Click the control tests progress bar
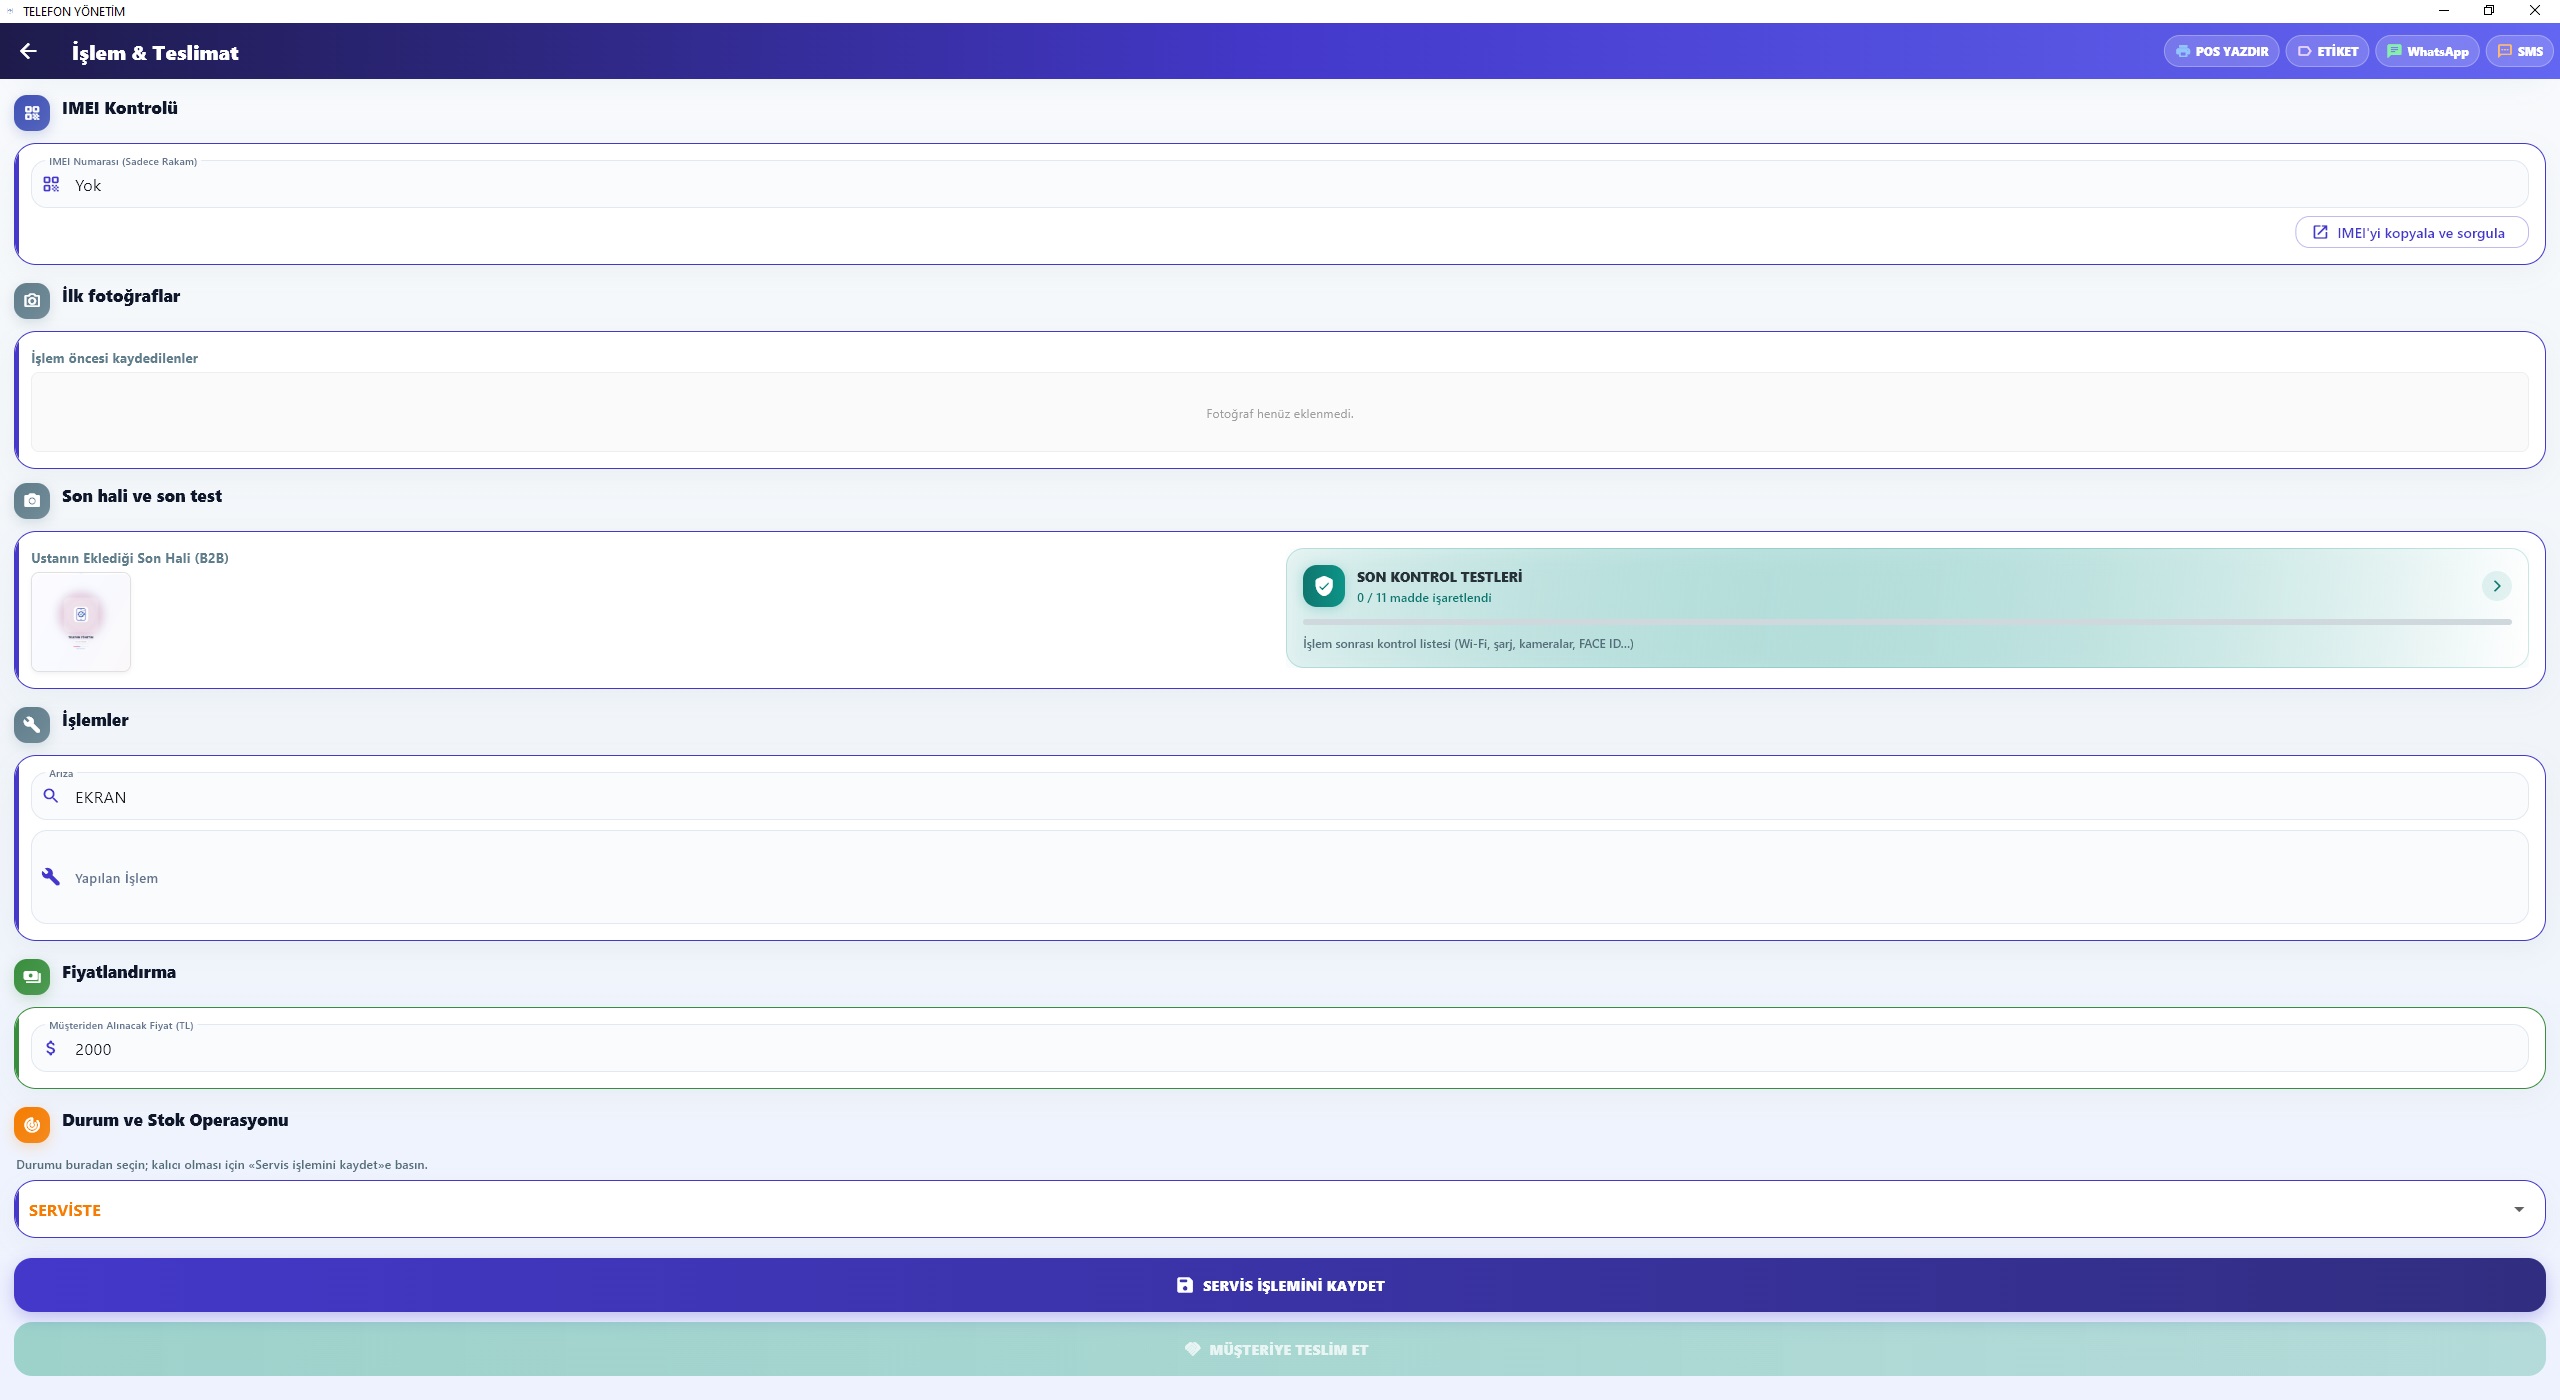The image size is (2560, 1400). click(1907, 622)
